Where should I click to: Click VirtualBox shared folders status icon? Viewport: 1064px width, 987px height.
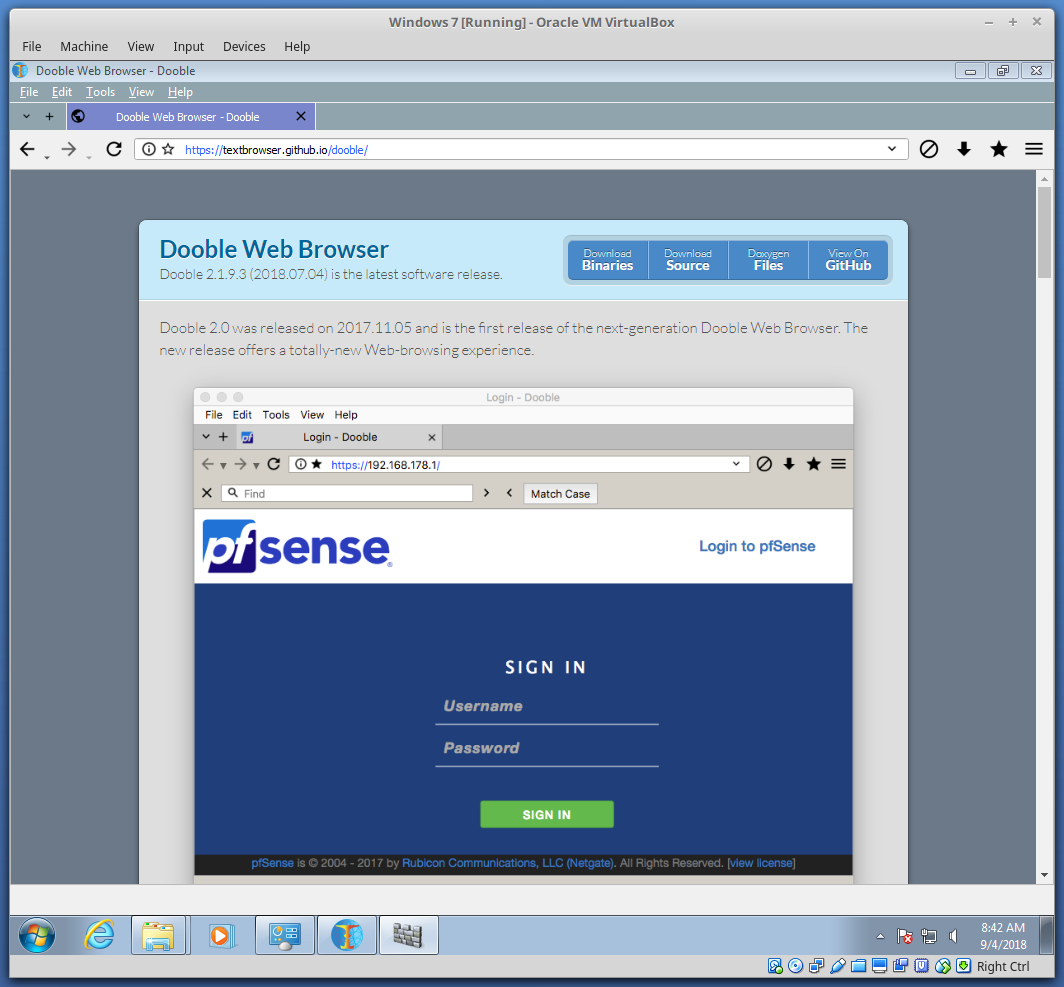pyautogui.click(x=858, y=966)
